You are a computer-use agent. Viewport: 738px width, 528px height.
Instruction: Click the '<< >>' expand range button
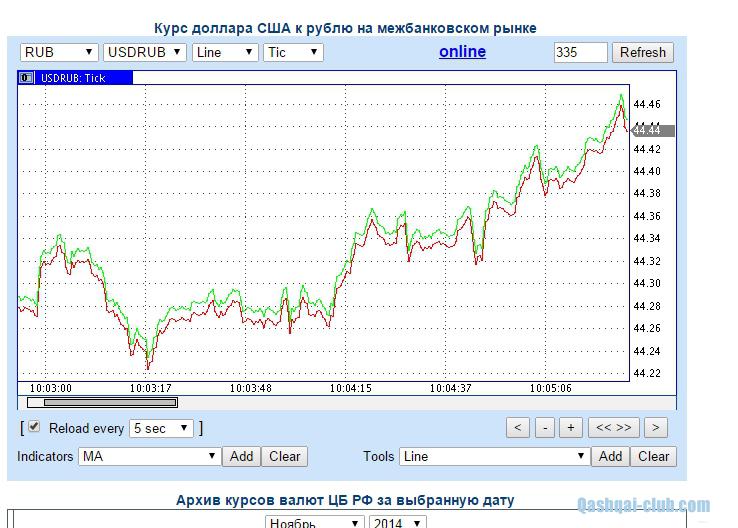[x=613, y=428]
